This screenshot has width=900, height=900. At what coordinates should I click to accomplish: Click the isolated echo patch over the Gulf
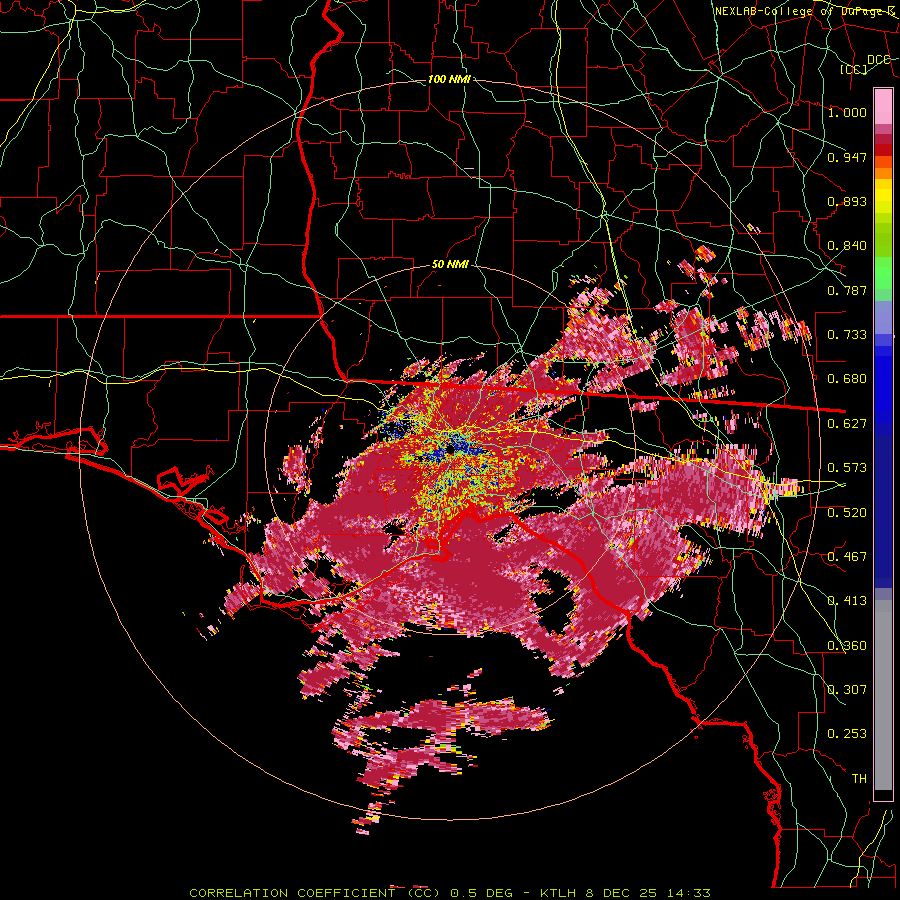442,738
